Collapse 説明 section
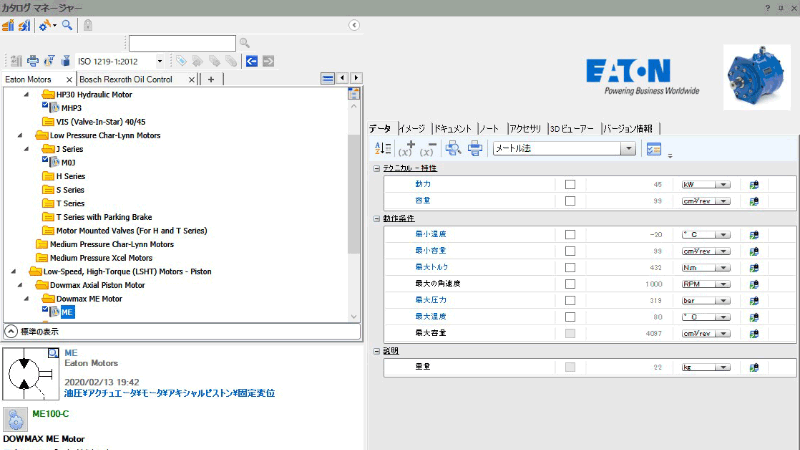Screen dimensions: 800x450 click(377, 351)
